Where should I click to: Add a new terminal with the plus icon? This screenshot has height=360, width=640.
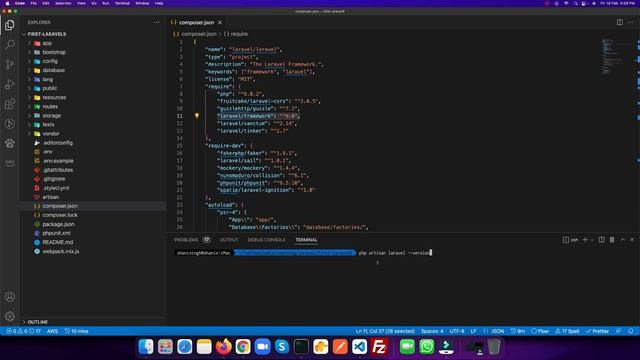pyautogui.click(x=585, y=240)
